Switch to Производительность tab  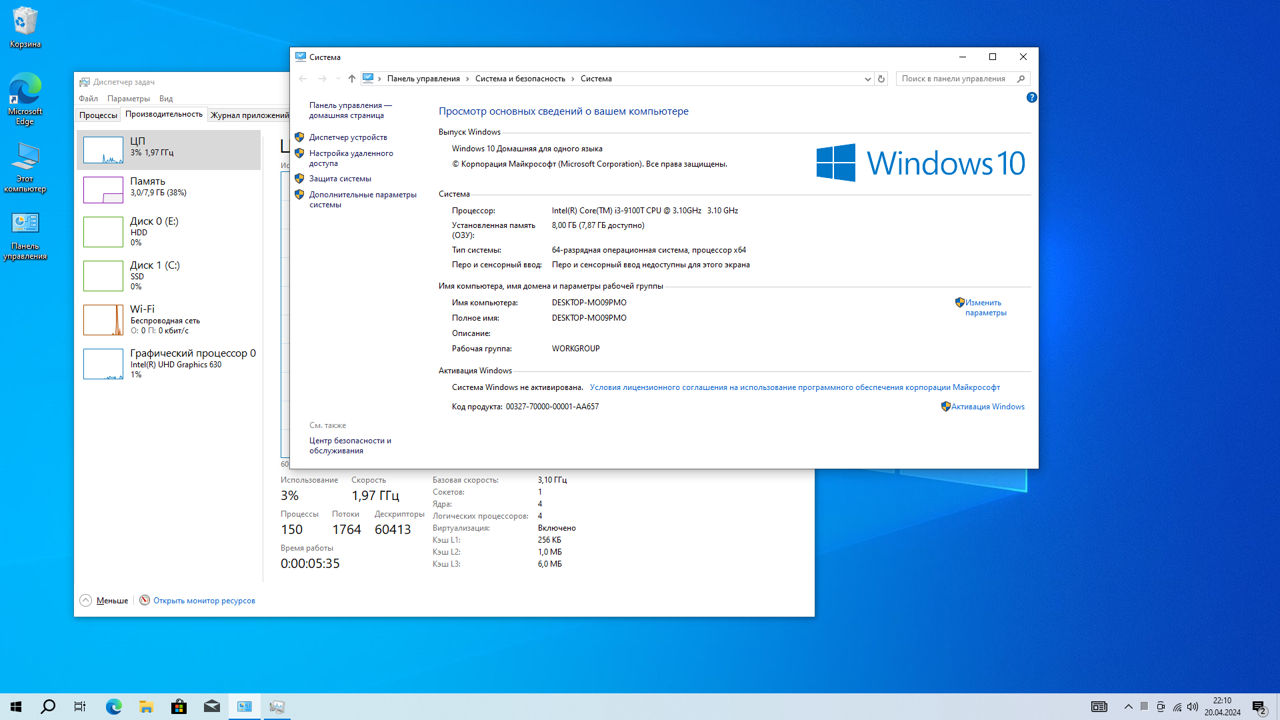tap(164, 114)
